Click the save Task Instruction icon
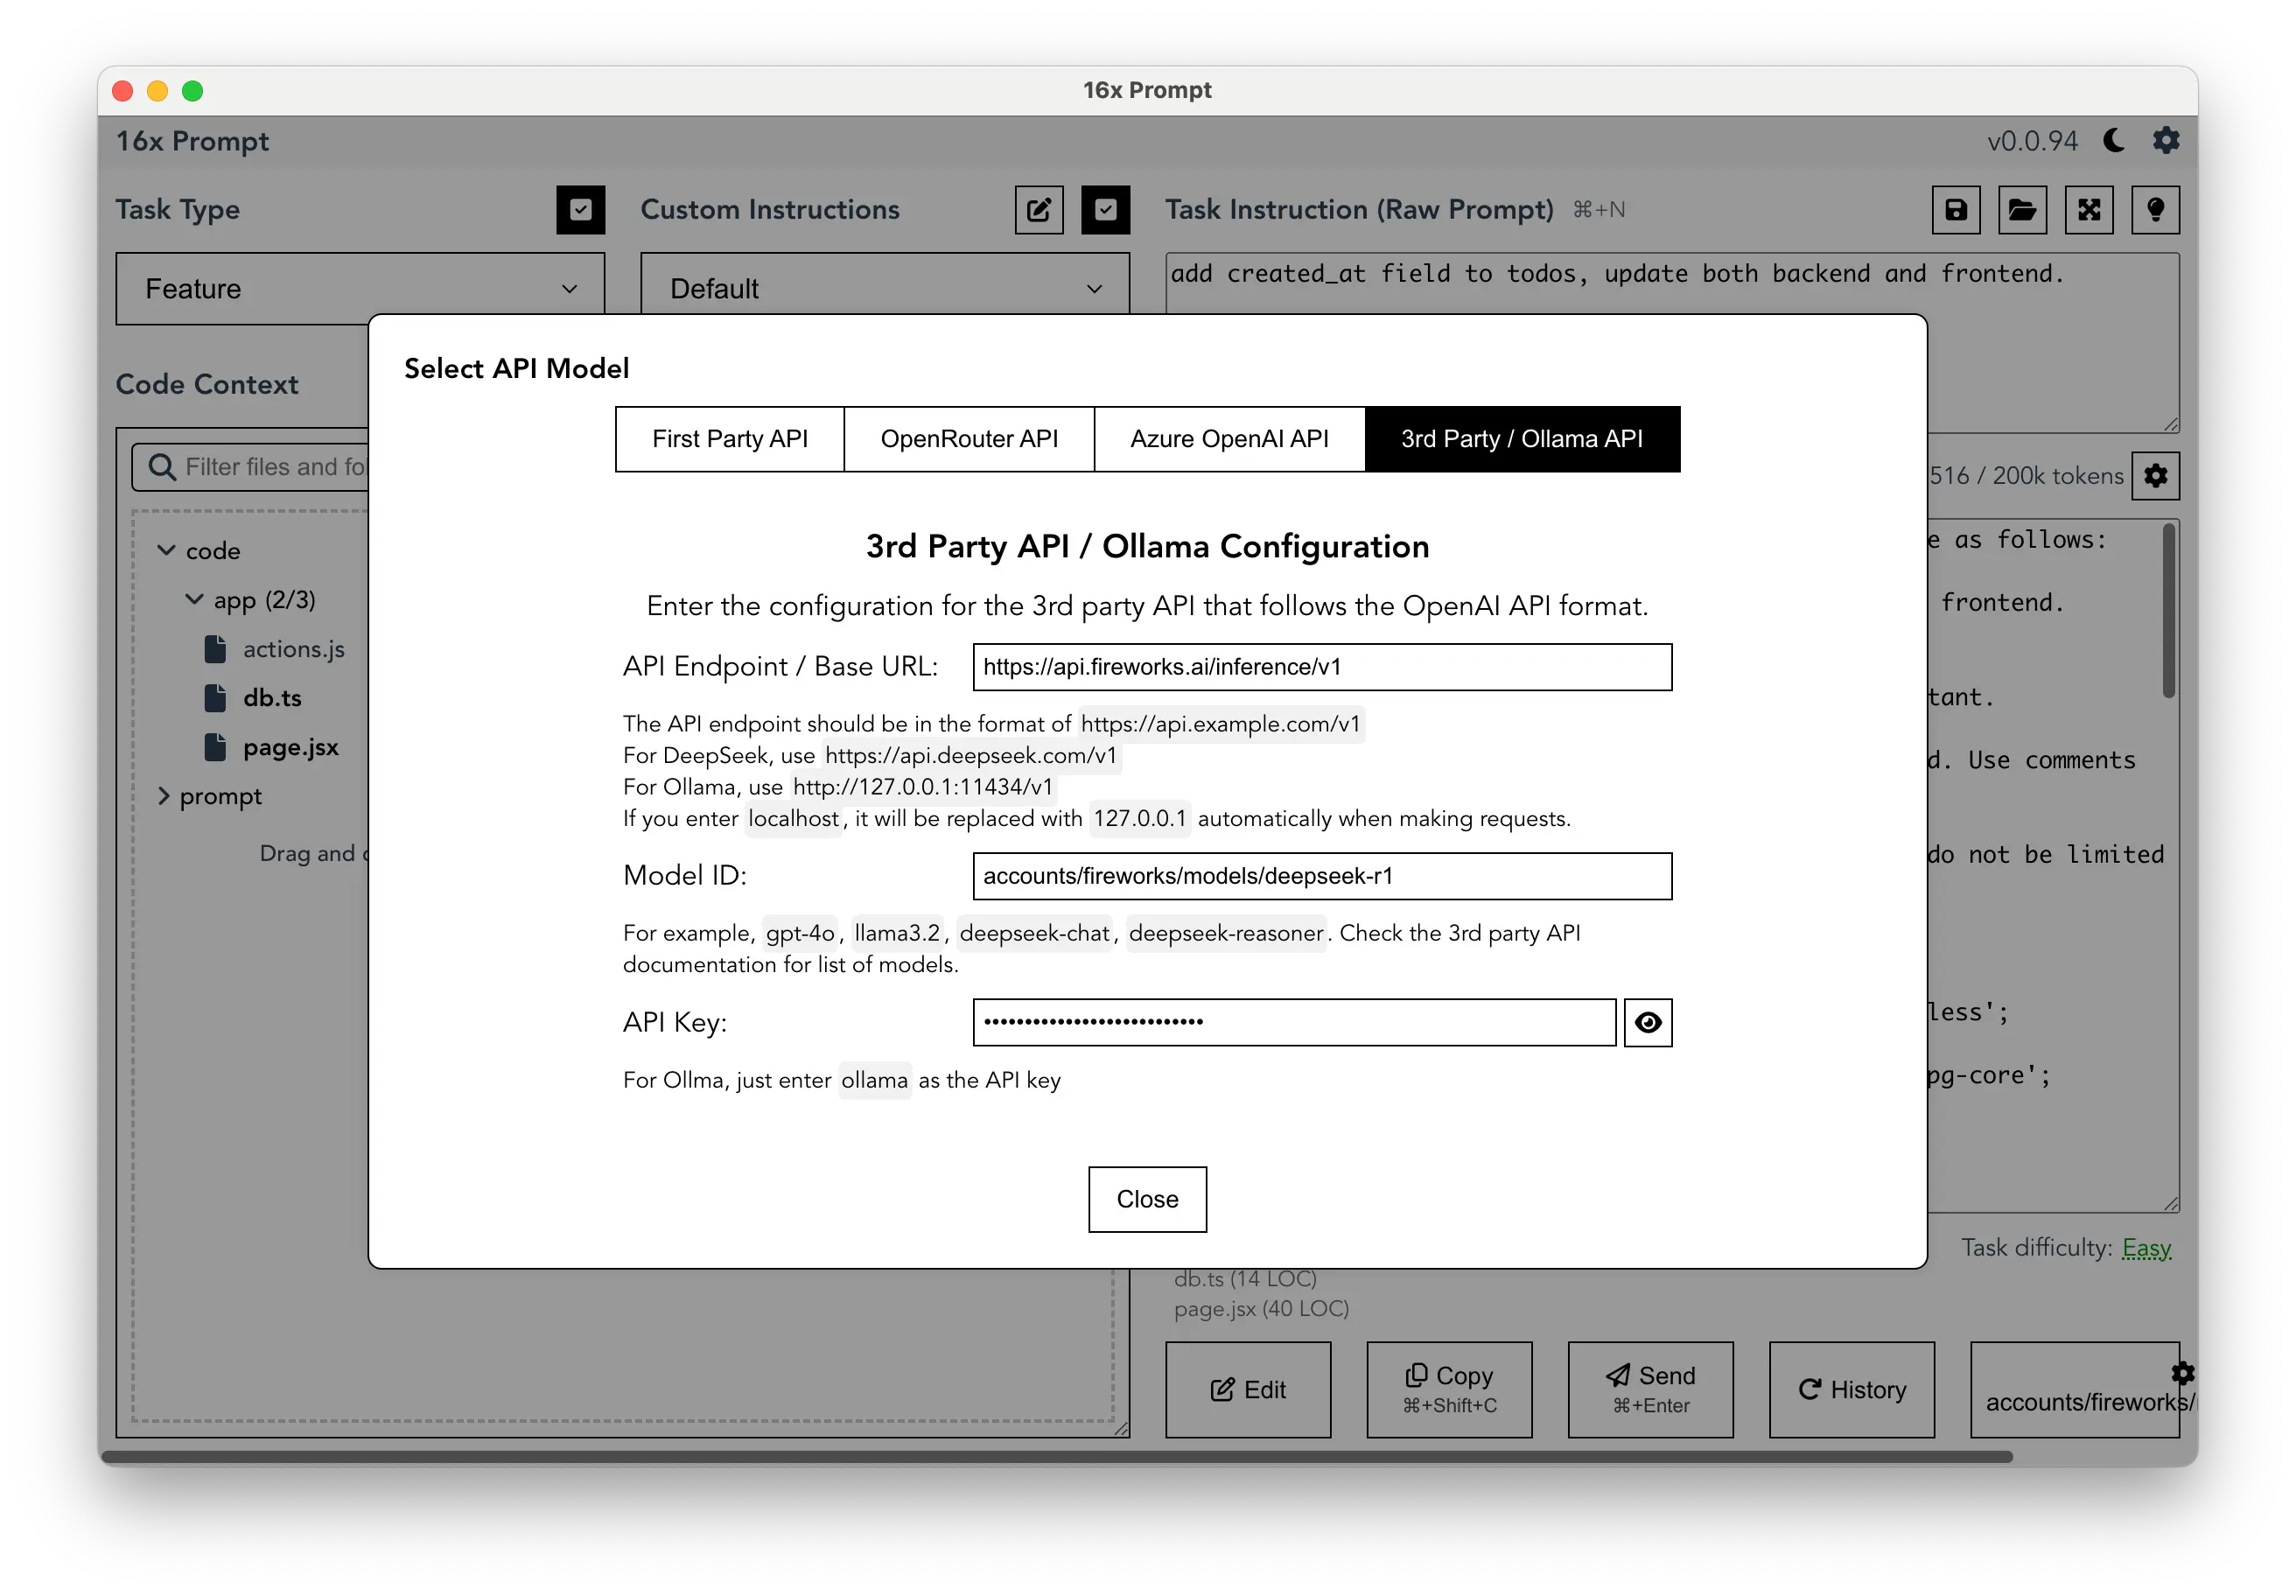 pos(1956,209)
